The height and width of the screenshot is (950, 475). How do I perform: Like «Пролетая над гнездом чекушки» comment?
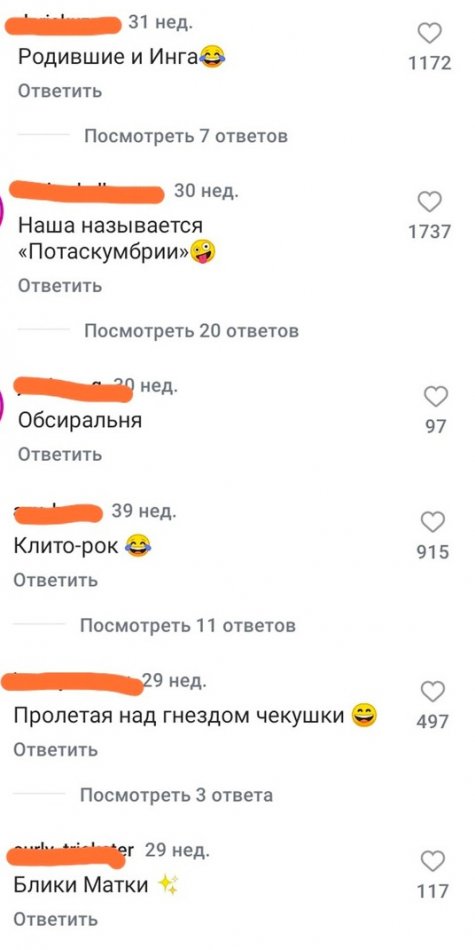pos(433,692)
